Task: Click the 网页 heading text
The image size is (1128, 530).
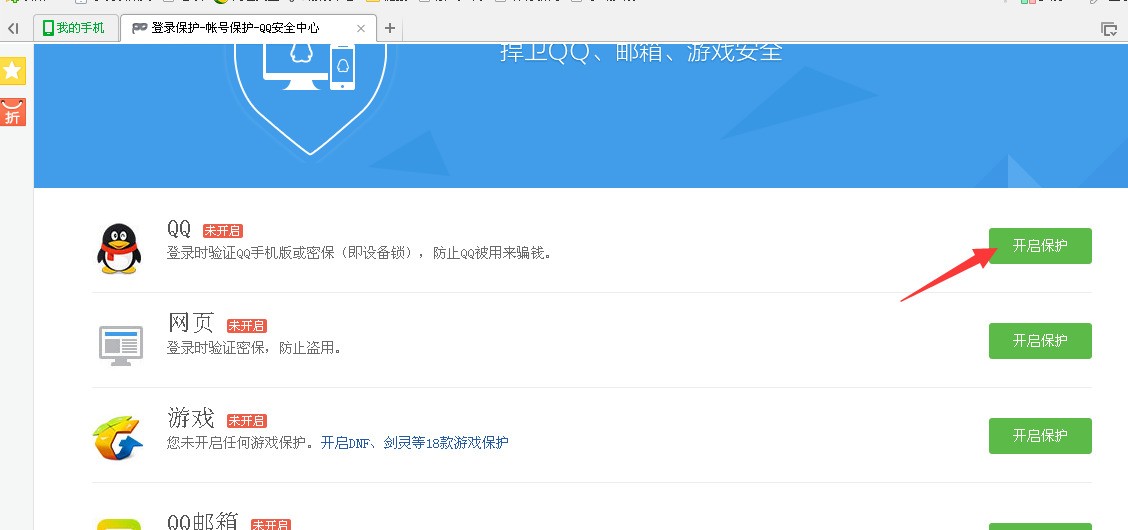Action: point(191,324)
